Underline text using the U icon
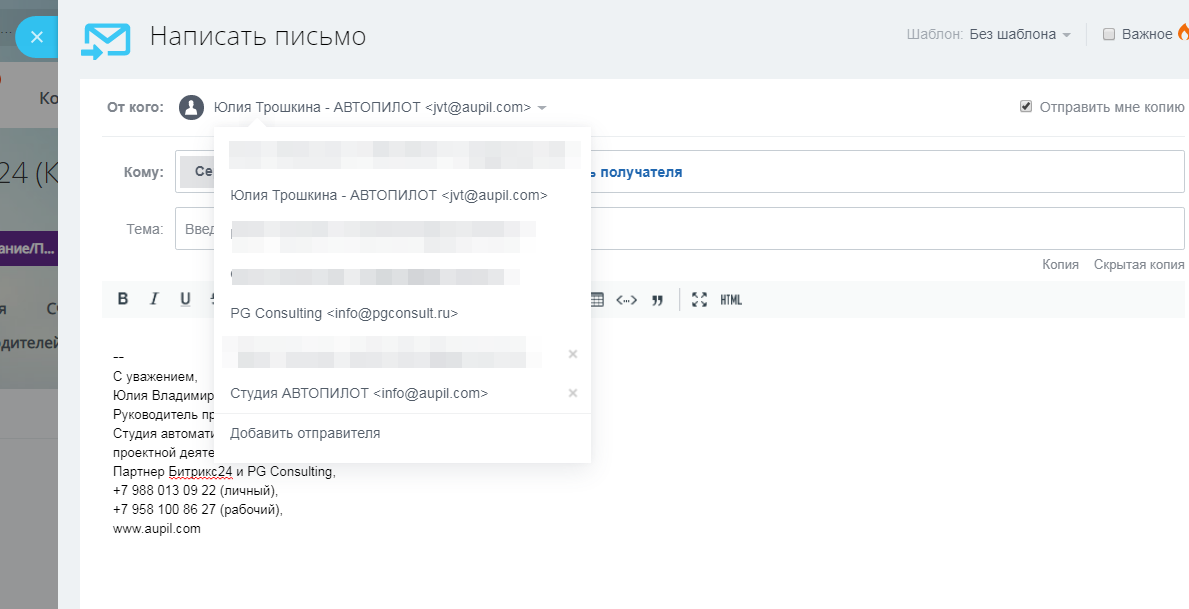Image resolution: width=1189 pixels, height=609 pixels. coord(185,299)
